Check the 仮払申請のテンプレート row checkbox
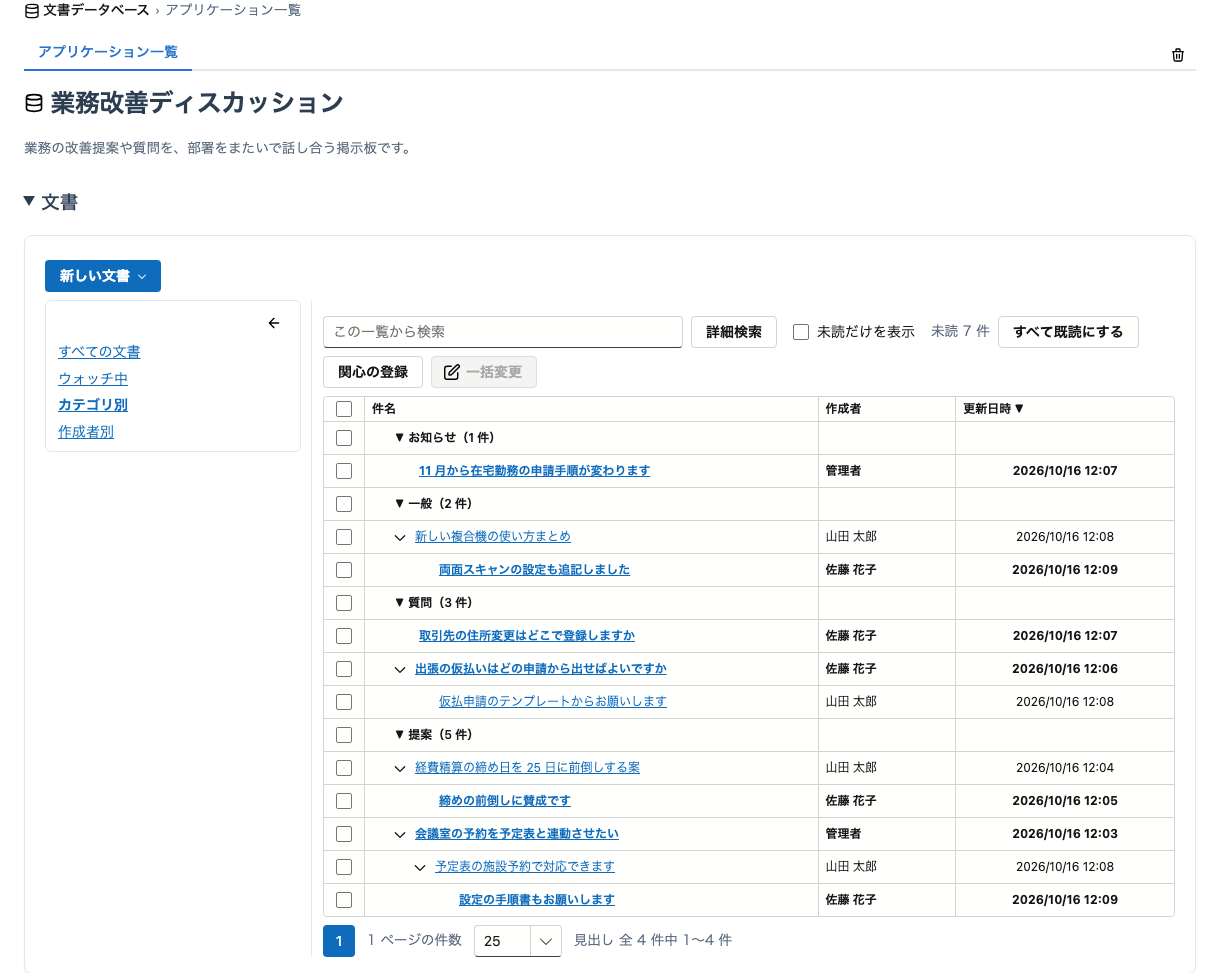1220x973 pixels. (x=344, y=702)
